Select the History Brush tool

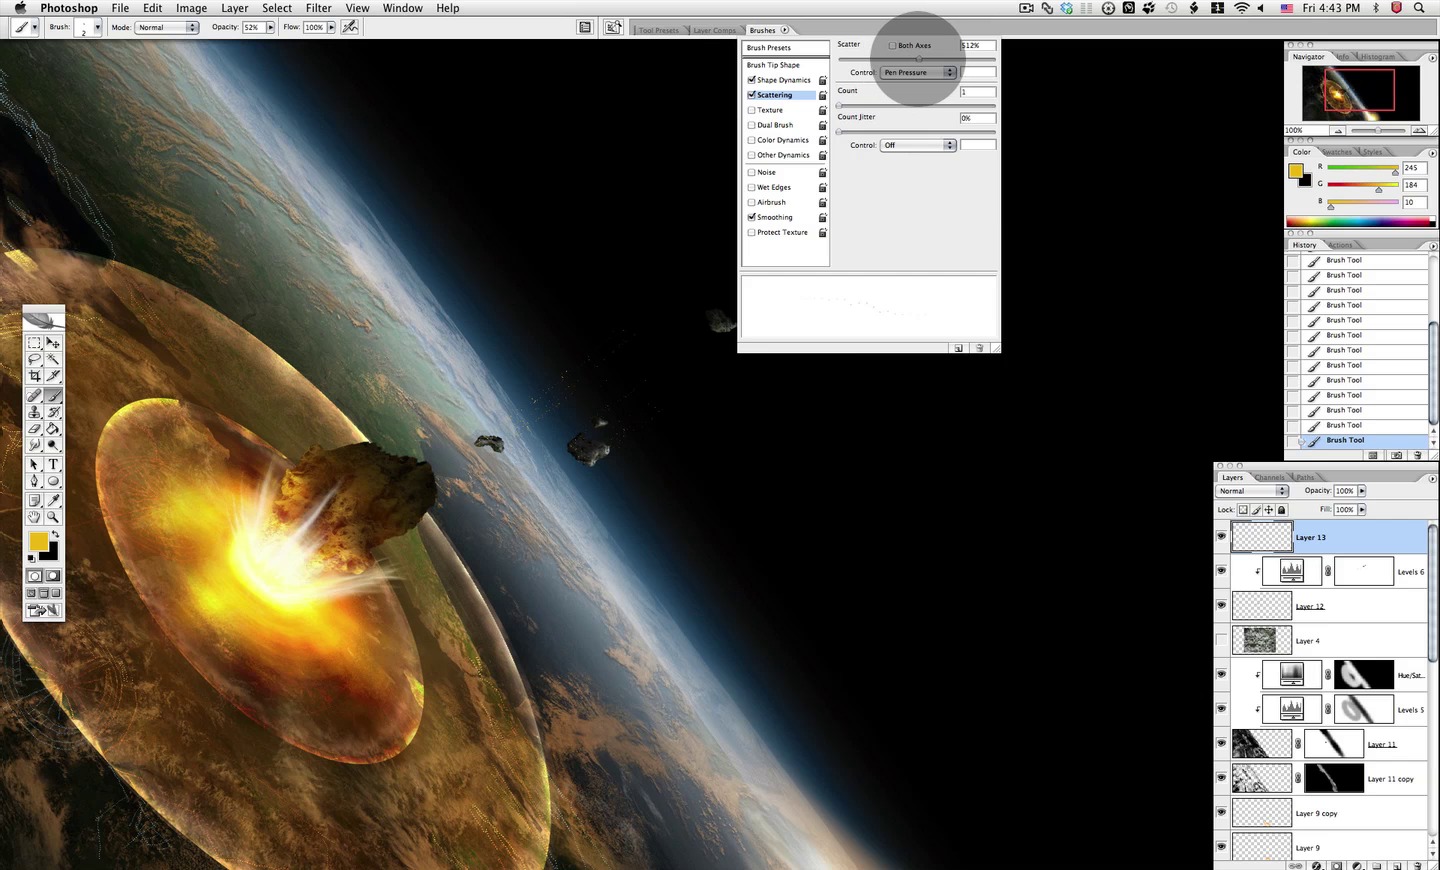(x=53, y=412)
